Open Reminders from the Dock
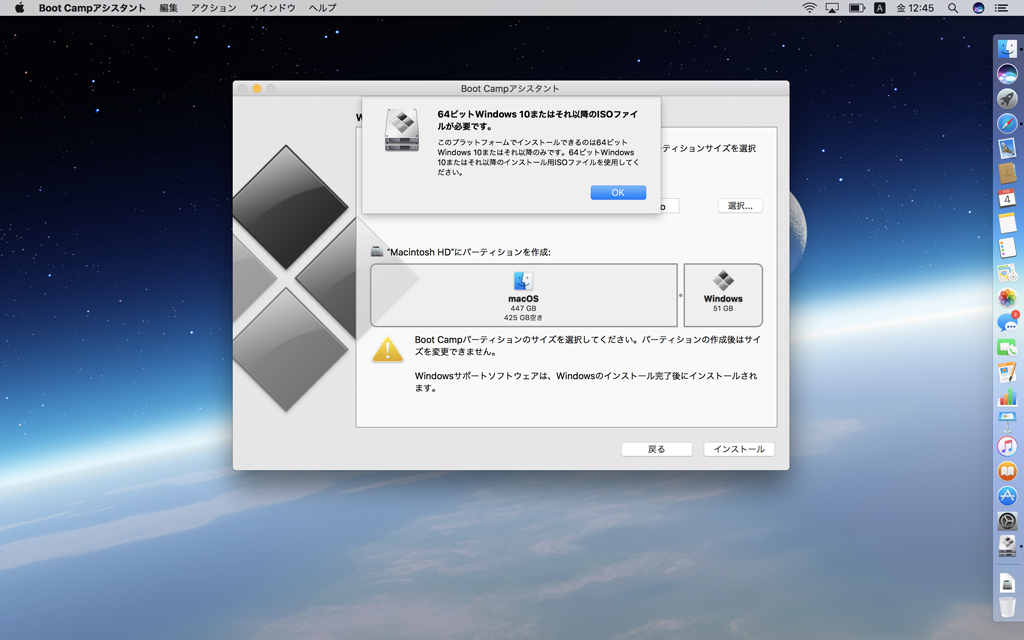1024x640 pixels. coord(1007,248)
